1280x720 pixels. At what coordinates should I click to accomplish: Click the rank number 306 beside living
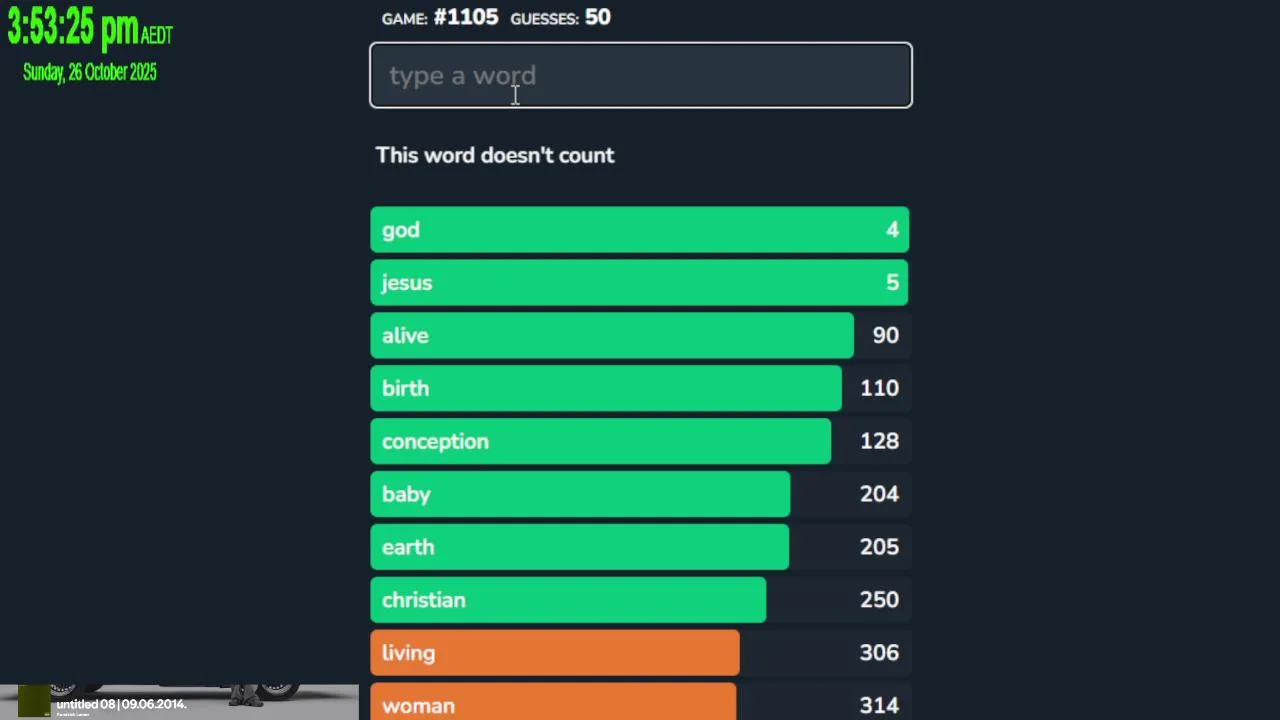coord(879,654)
